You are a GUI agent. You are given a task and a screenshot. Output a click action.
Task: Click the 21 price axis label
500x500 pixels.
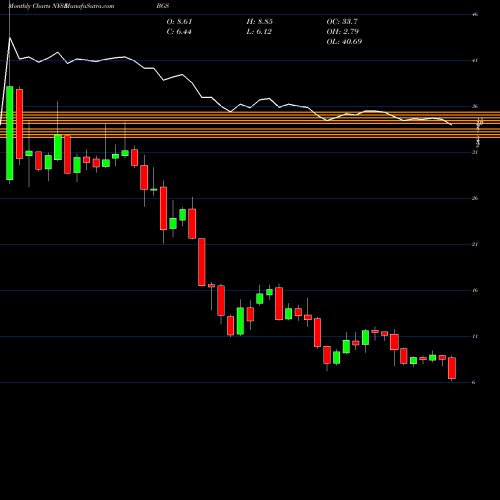point(475,244)
